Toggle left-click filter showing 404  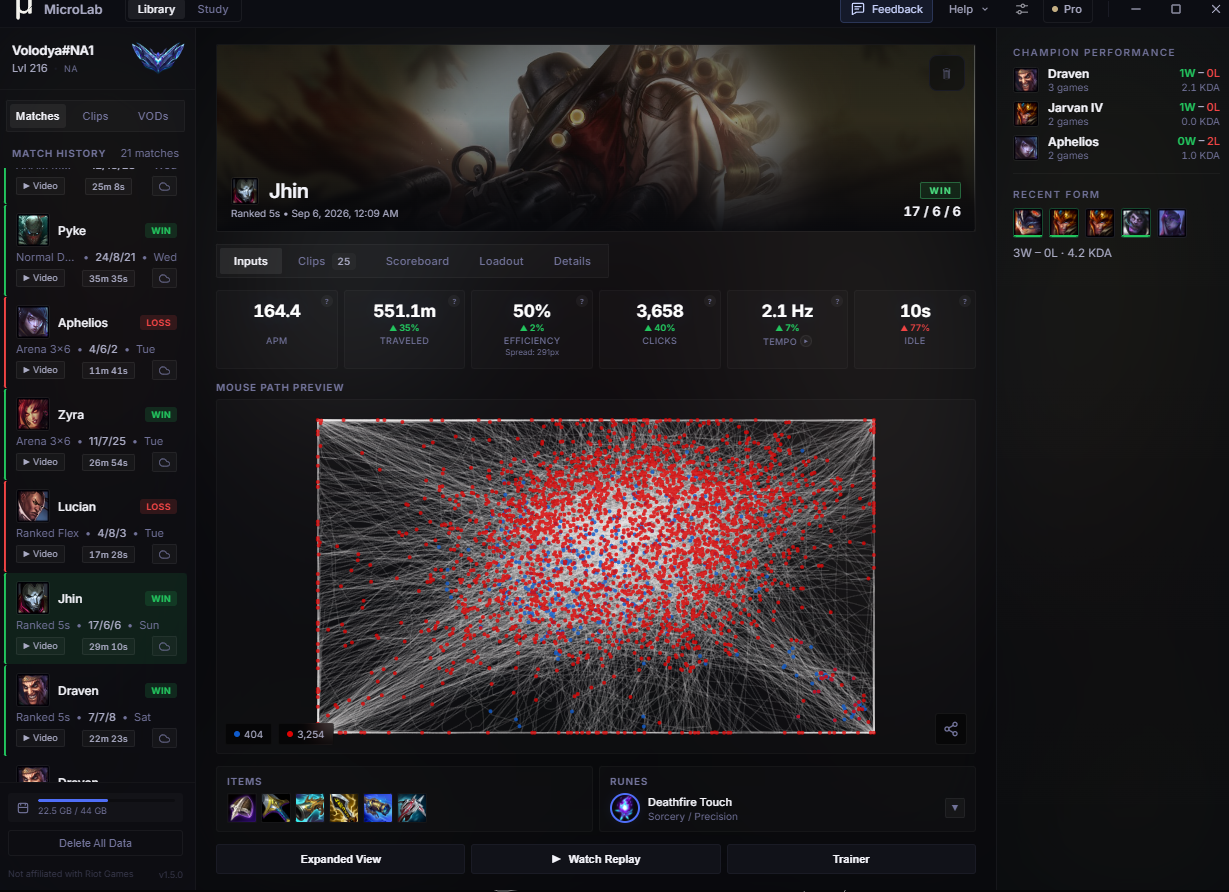tap(247, 734)
